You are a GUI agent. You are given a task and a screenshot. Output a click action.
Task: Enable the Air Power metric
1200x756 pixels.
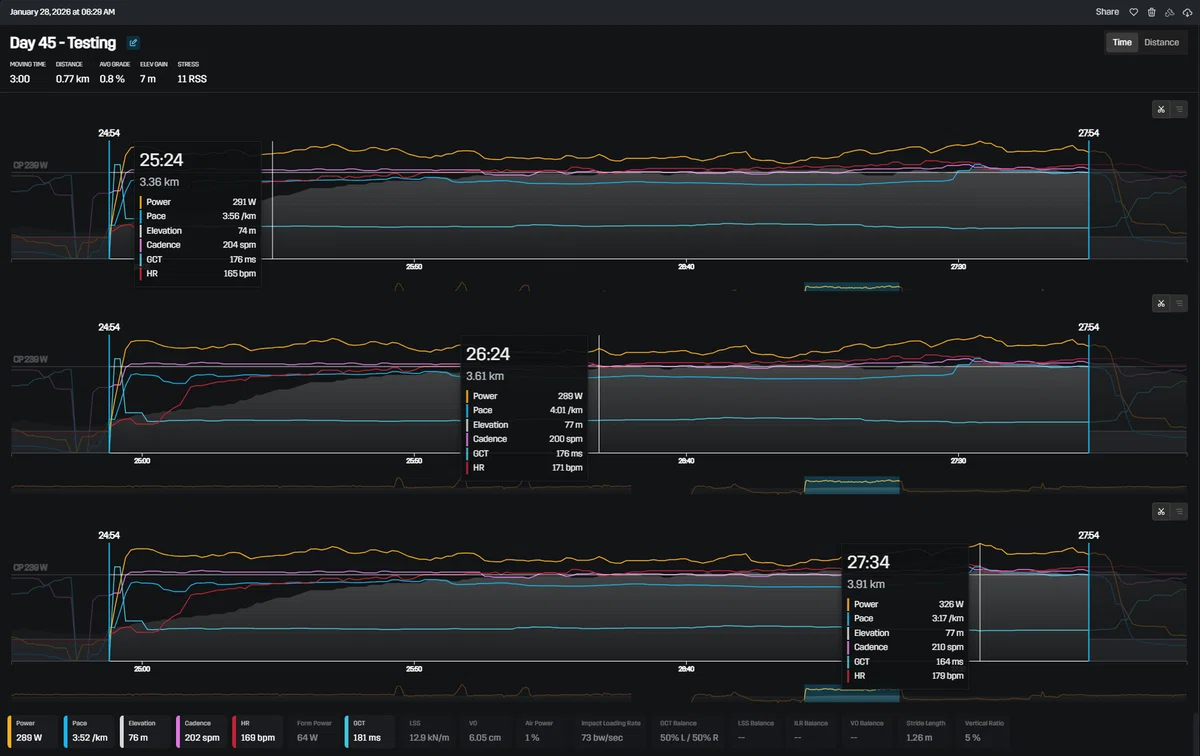pyautogui.click(x=540, y=731)
